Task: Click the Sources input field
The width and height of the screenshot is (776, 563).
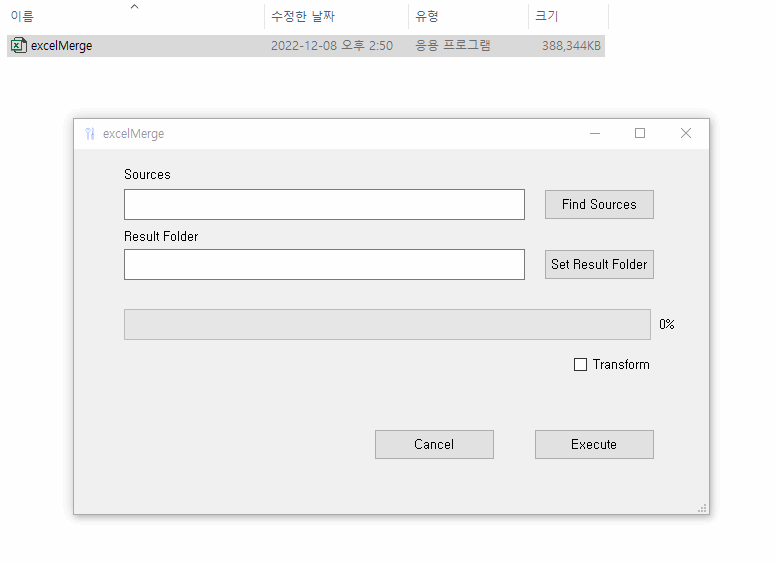Action: tap(324, 204)
